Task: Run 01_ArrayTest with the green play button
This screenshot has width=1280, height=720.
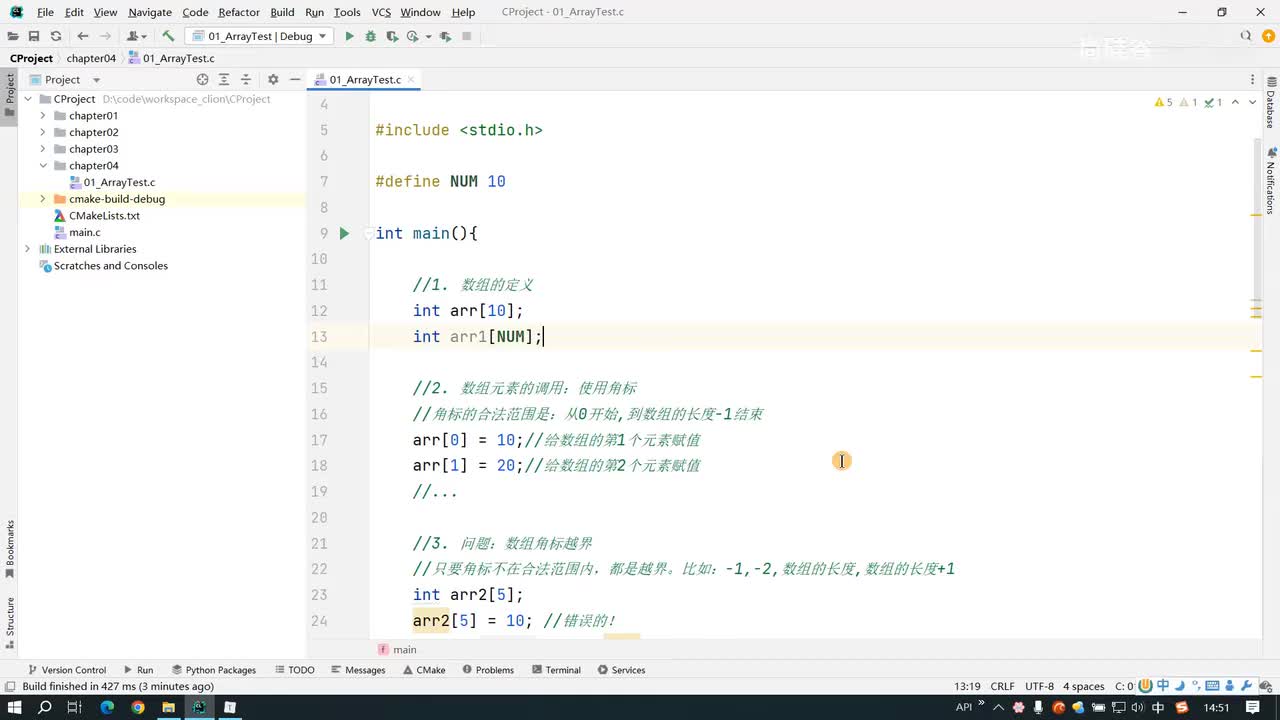Action: pos(349,36)
